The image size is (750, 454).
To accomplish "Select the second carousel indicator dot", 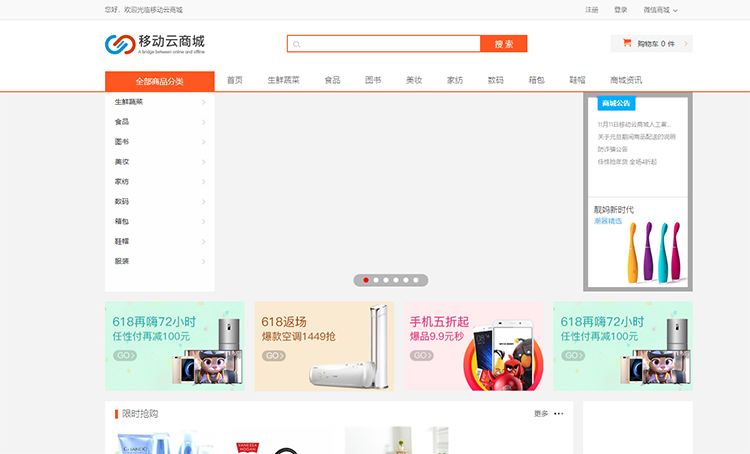I will 376,280.
